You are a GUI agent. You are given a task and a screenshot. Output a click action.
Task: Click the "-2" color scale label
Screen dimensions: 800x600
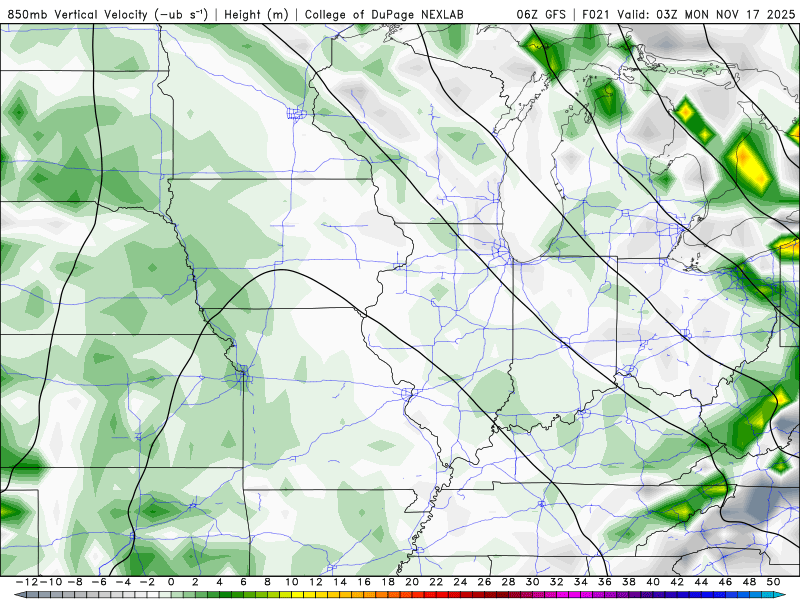(x=147, y=582)
